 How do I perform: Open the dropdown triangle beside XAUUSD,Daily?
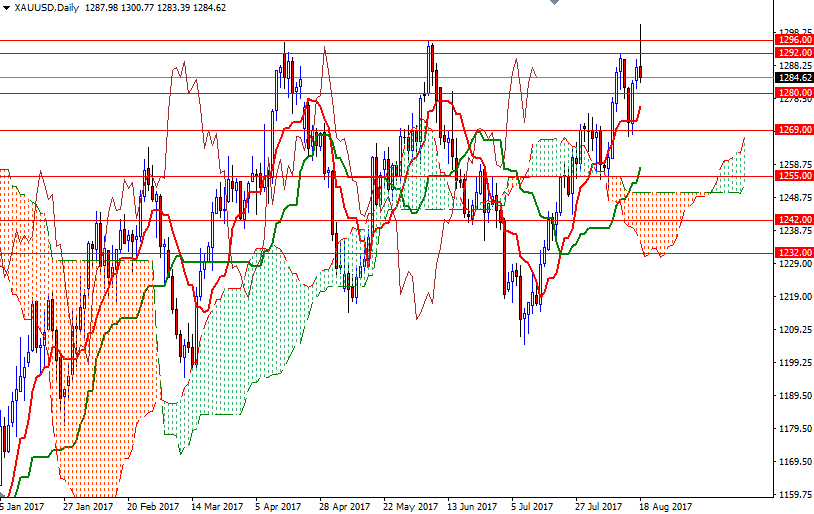point(6,8)
